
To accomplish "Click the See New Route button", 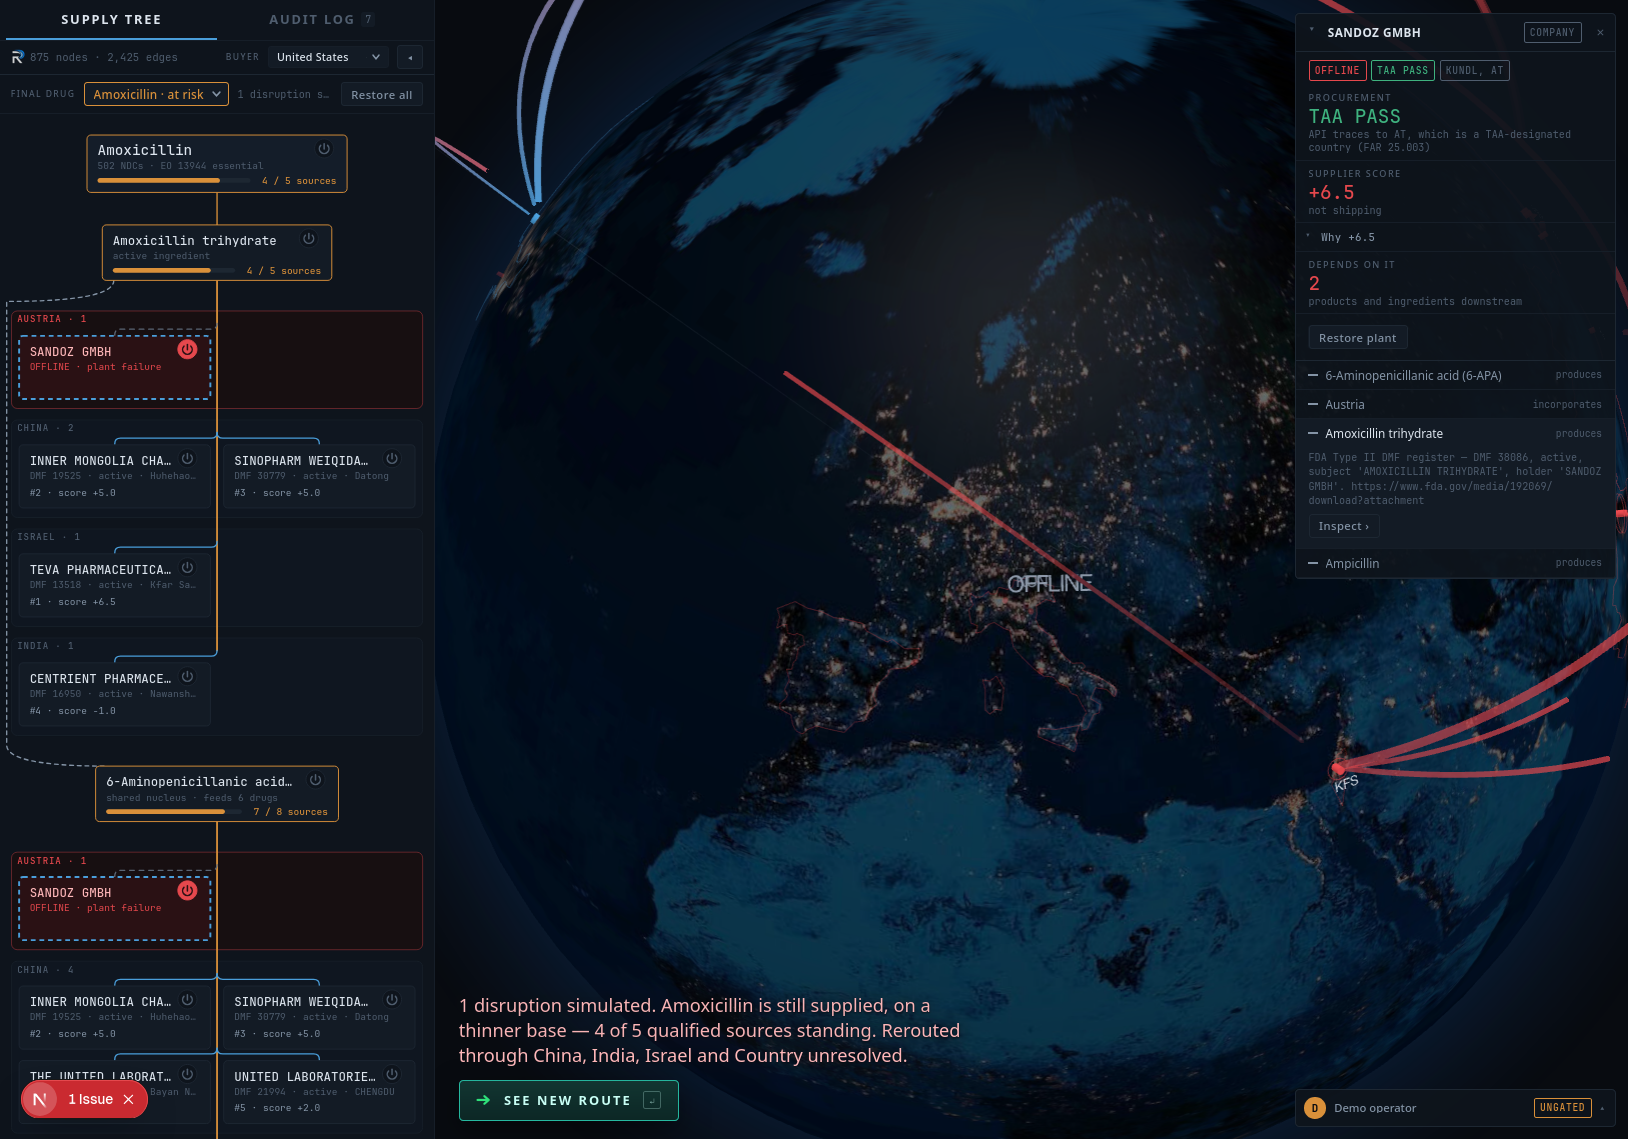I will coord(568,1100).
